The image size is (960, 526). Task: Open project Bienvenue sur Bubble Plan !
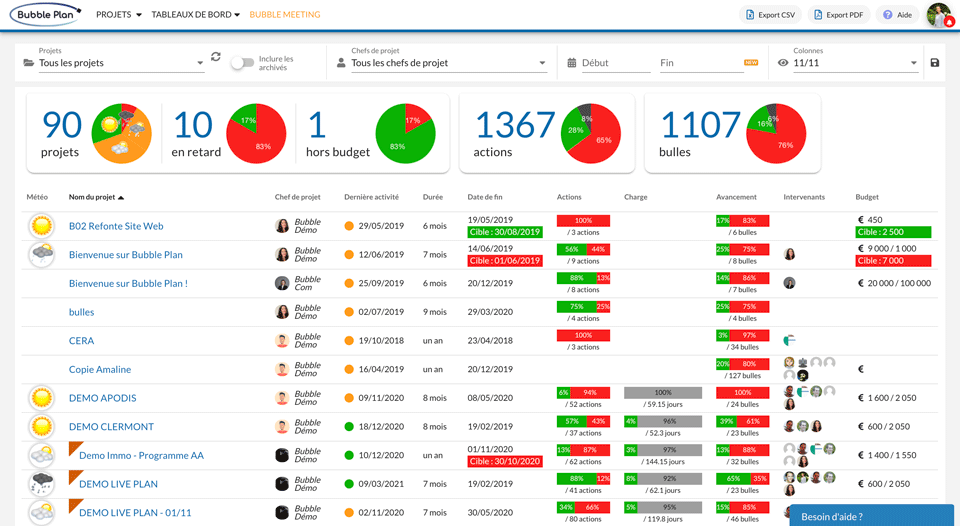[x=128, y=284]
